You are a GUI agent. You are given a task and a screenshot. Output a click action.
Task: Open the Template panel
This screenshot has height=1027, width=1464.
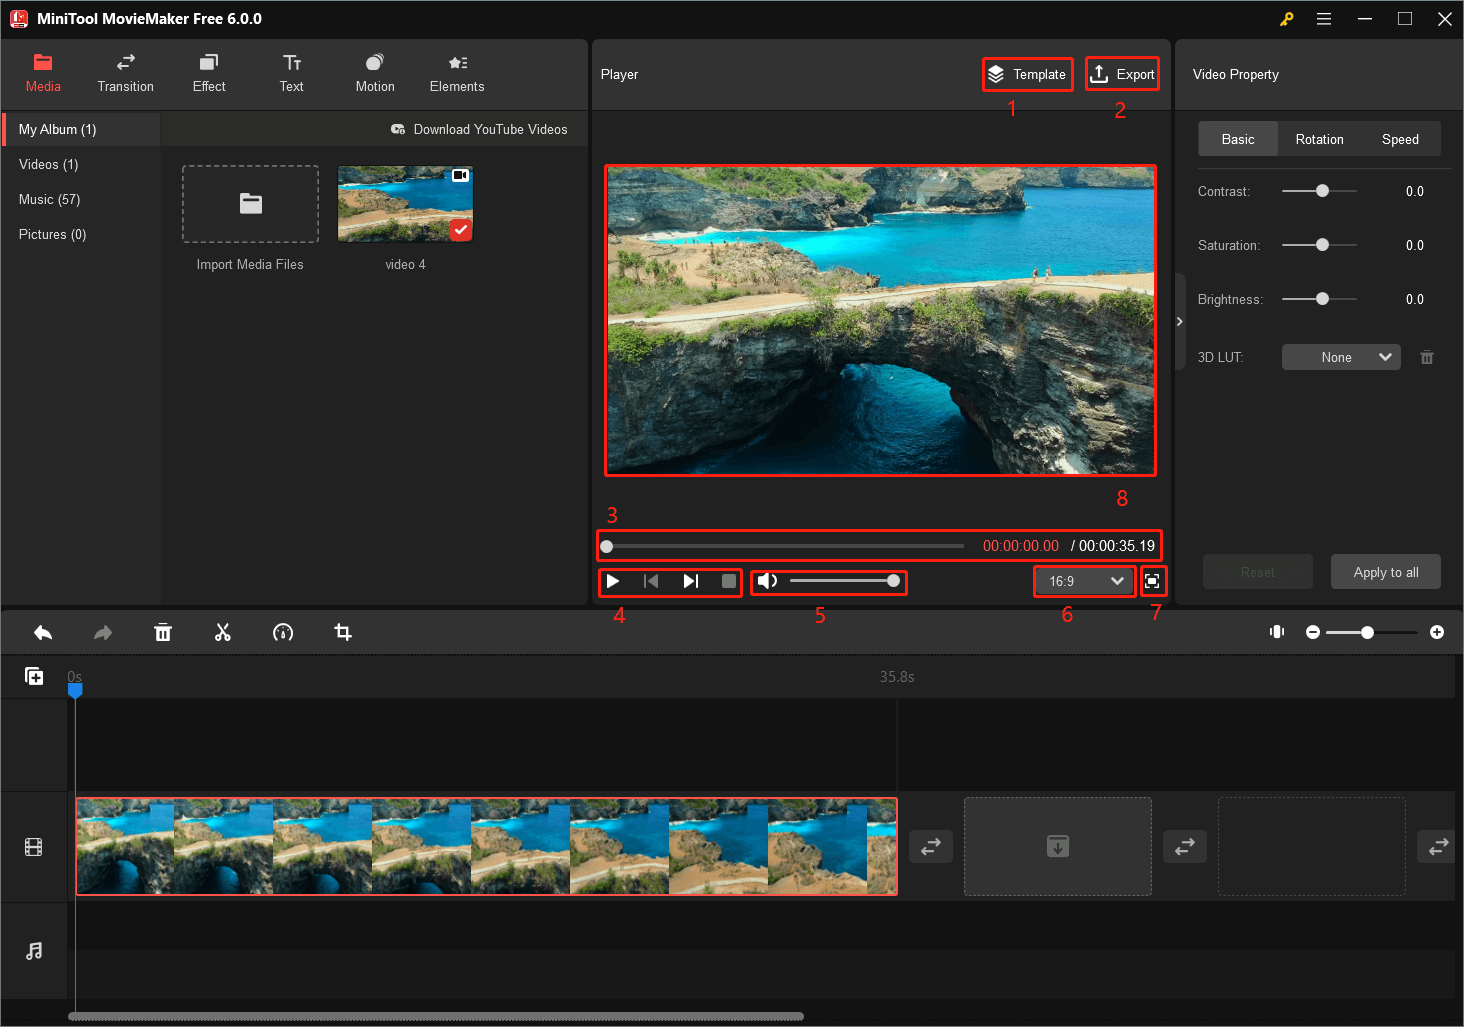1027,74
